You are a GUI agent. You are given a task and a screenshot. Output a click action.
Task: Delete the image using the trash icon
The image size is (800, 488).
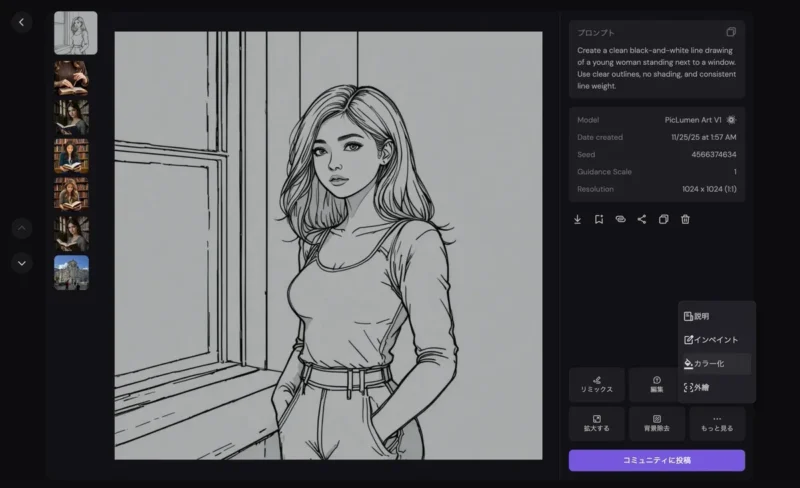685,219
